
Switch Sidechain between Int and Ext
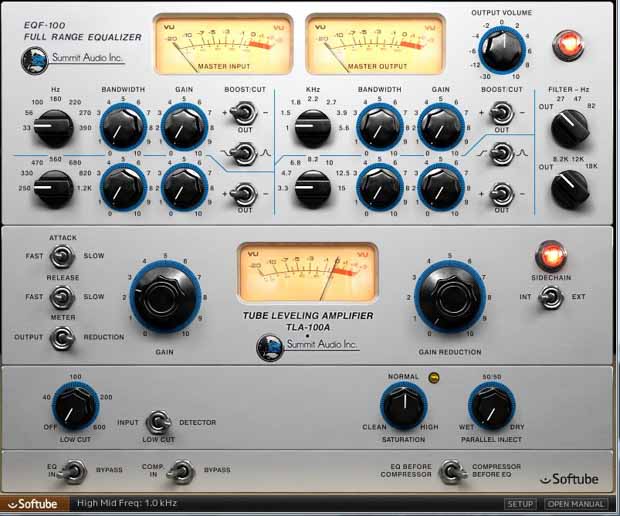pyautogui.click(x=549, y=295)
